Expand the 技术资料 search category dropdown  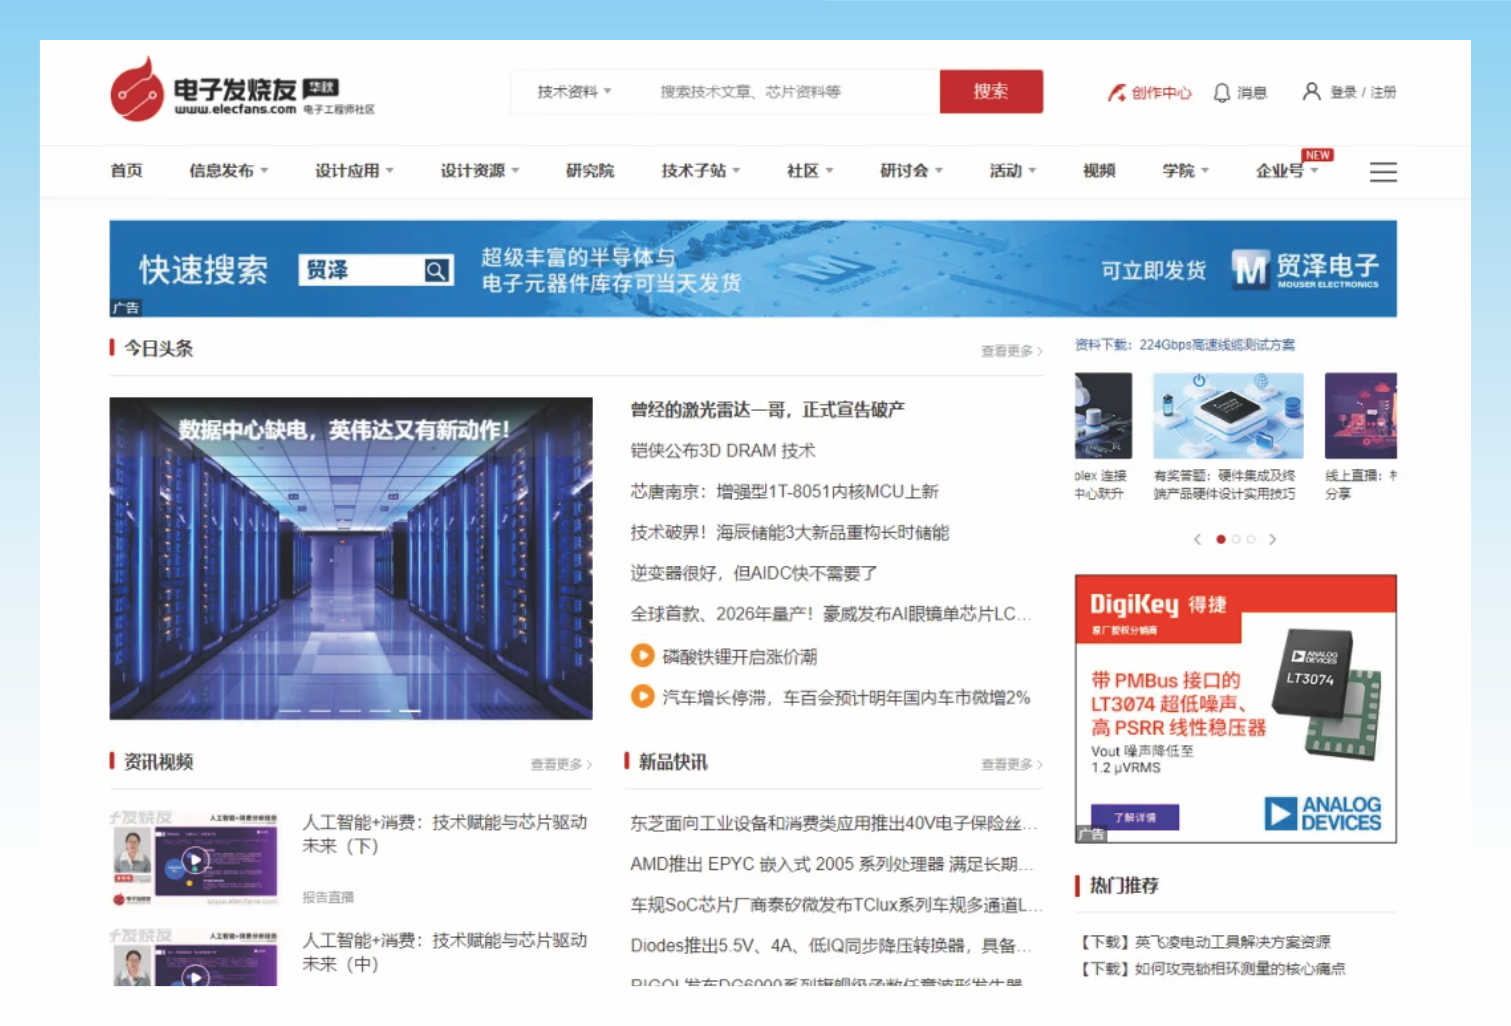pos(574,92)
